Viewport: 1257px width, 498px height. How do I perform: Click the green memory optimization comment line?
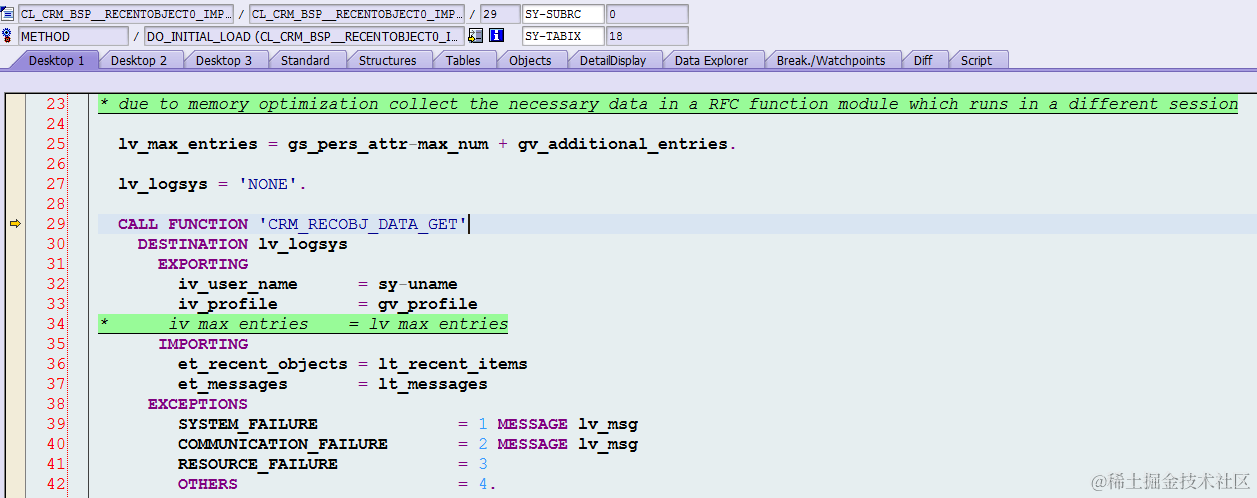click(x=668, y=104)
